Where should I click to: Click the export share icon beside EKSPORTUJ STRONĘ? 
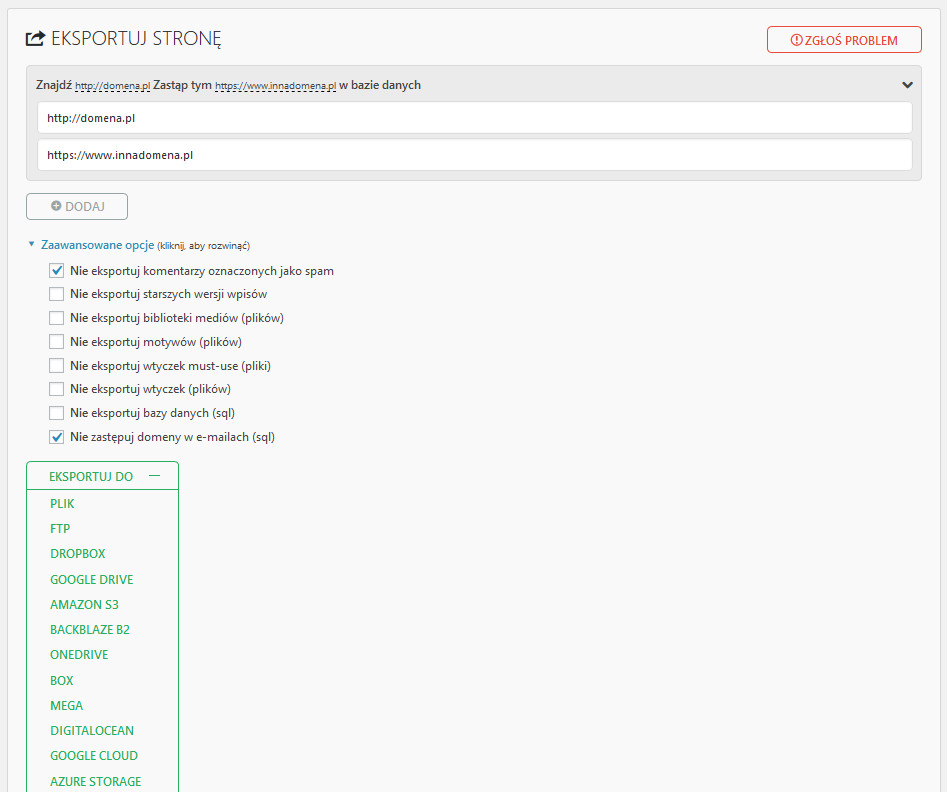point(35,39)
